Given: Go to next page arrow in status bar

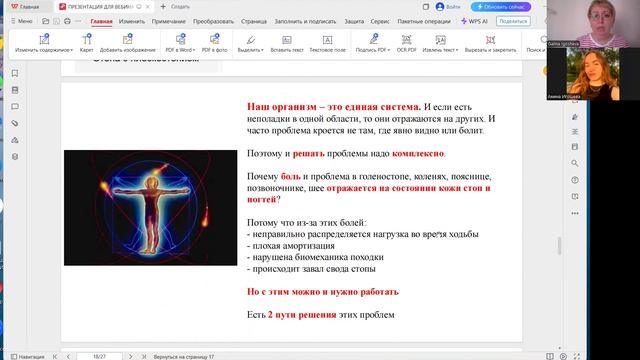Looking at the screenshot, I should tap(131, 357).
